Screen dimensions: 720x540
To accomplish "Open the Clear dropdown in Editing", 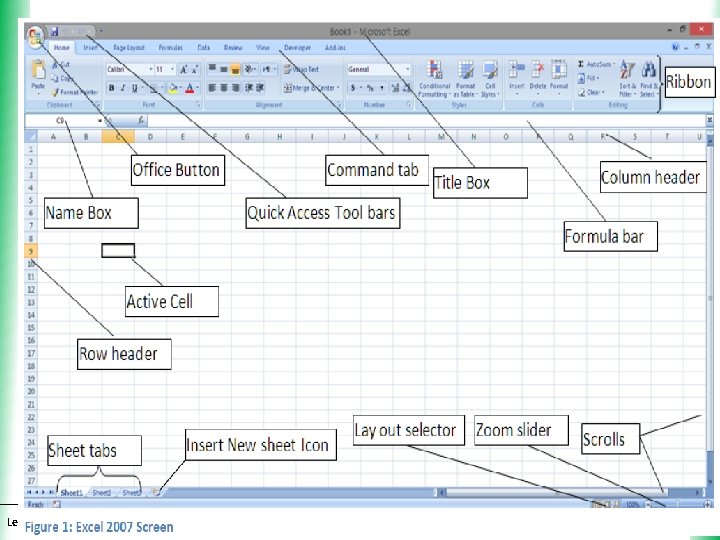I will point(591,92).
